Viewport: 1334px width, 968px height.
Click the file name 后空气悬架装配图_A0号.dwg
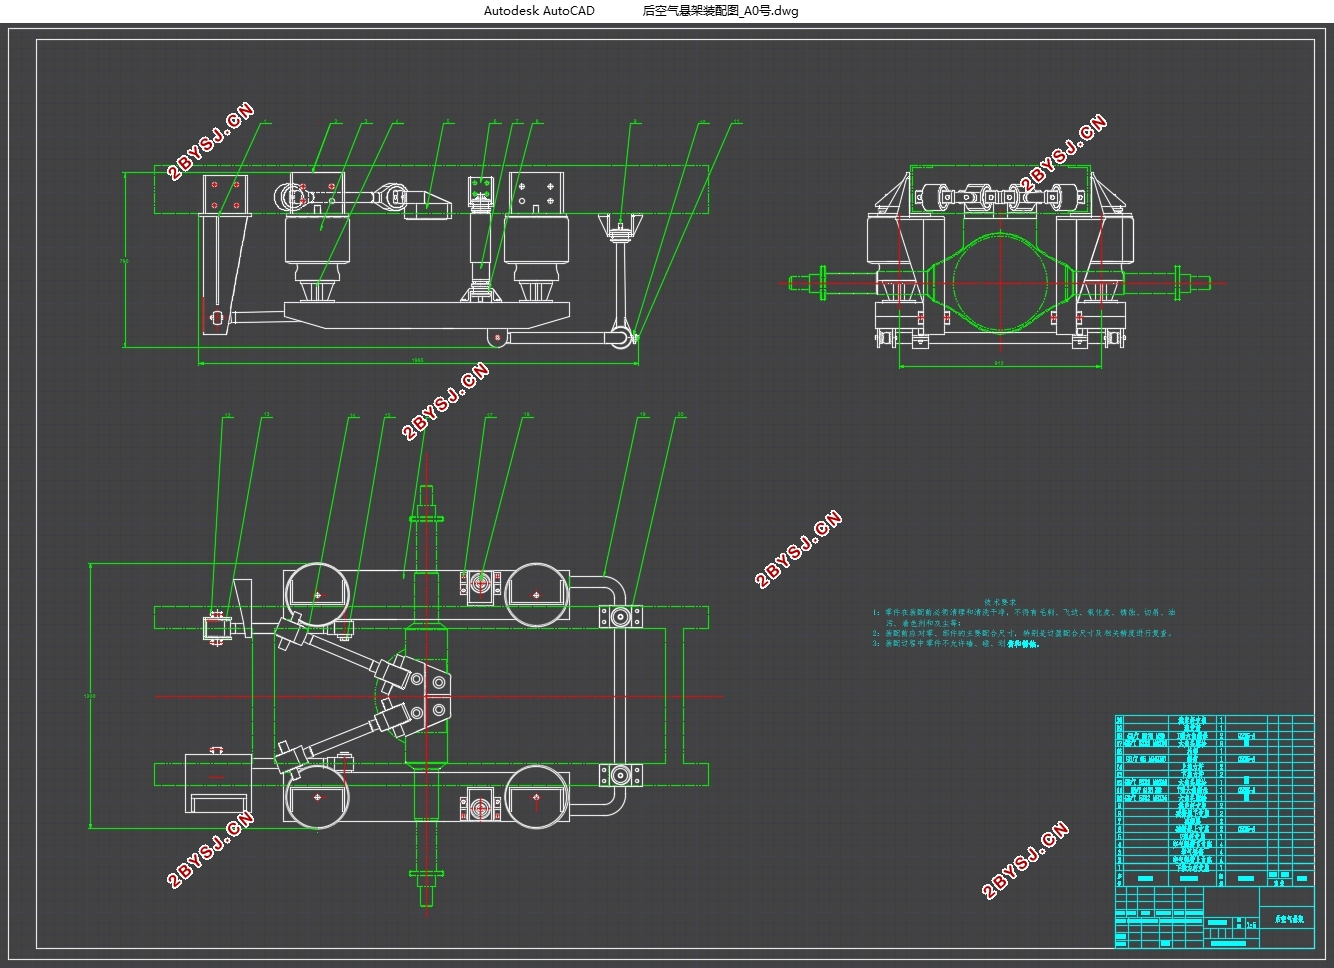pyautogui.click(x=720, y=11)
